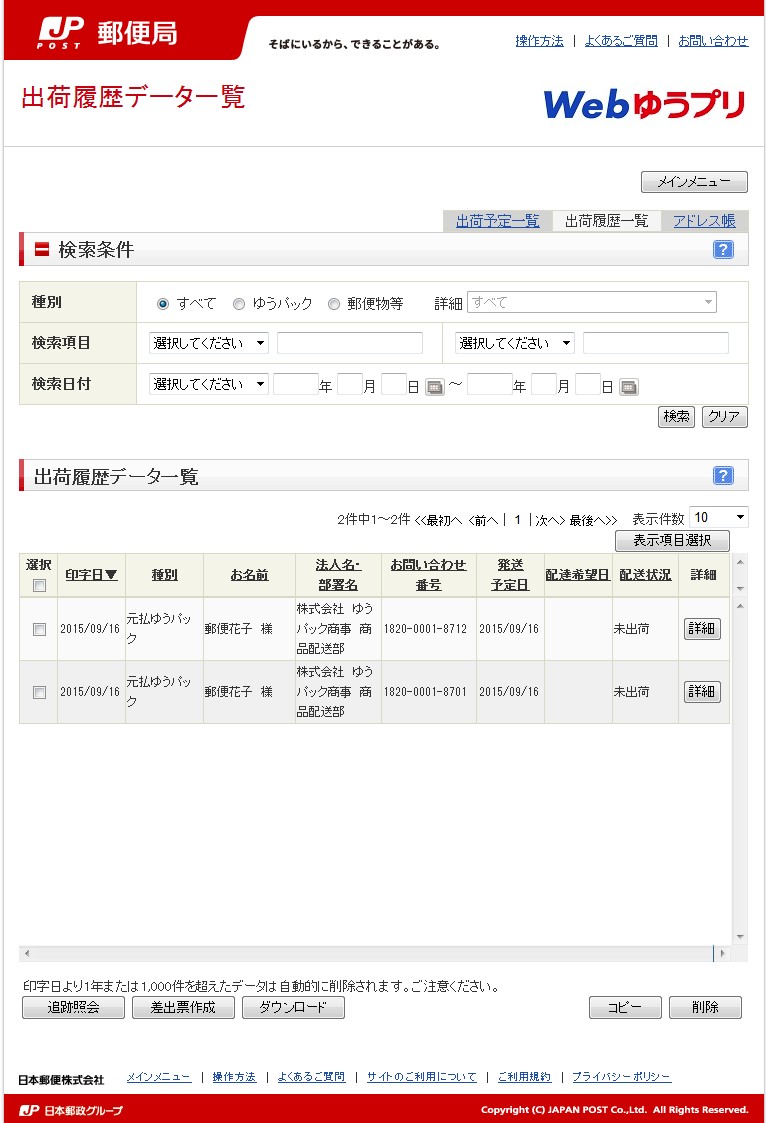This screenshot has width=766, height=1123.
Task: Click the table horizontal scrollbar
Action: (372, 953)
